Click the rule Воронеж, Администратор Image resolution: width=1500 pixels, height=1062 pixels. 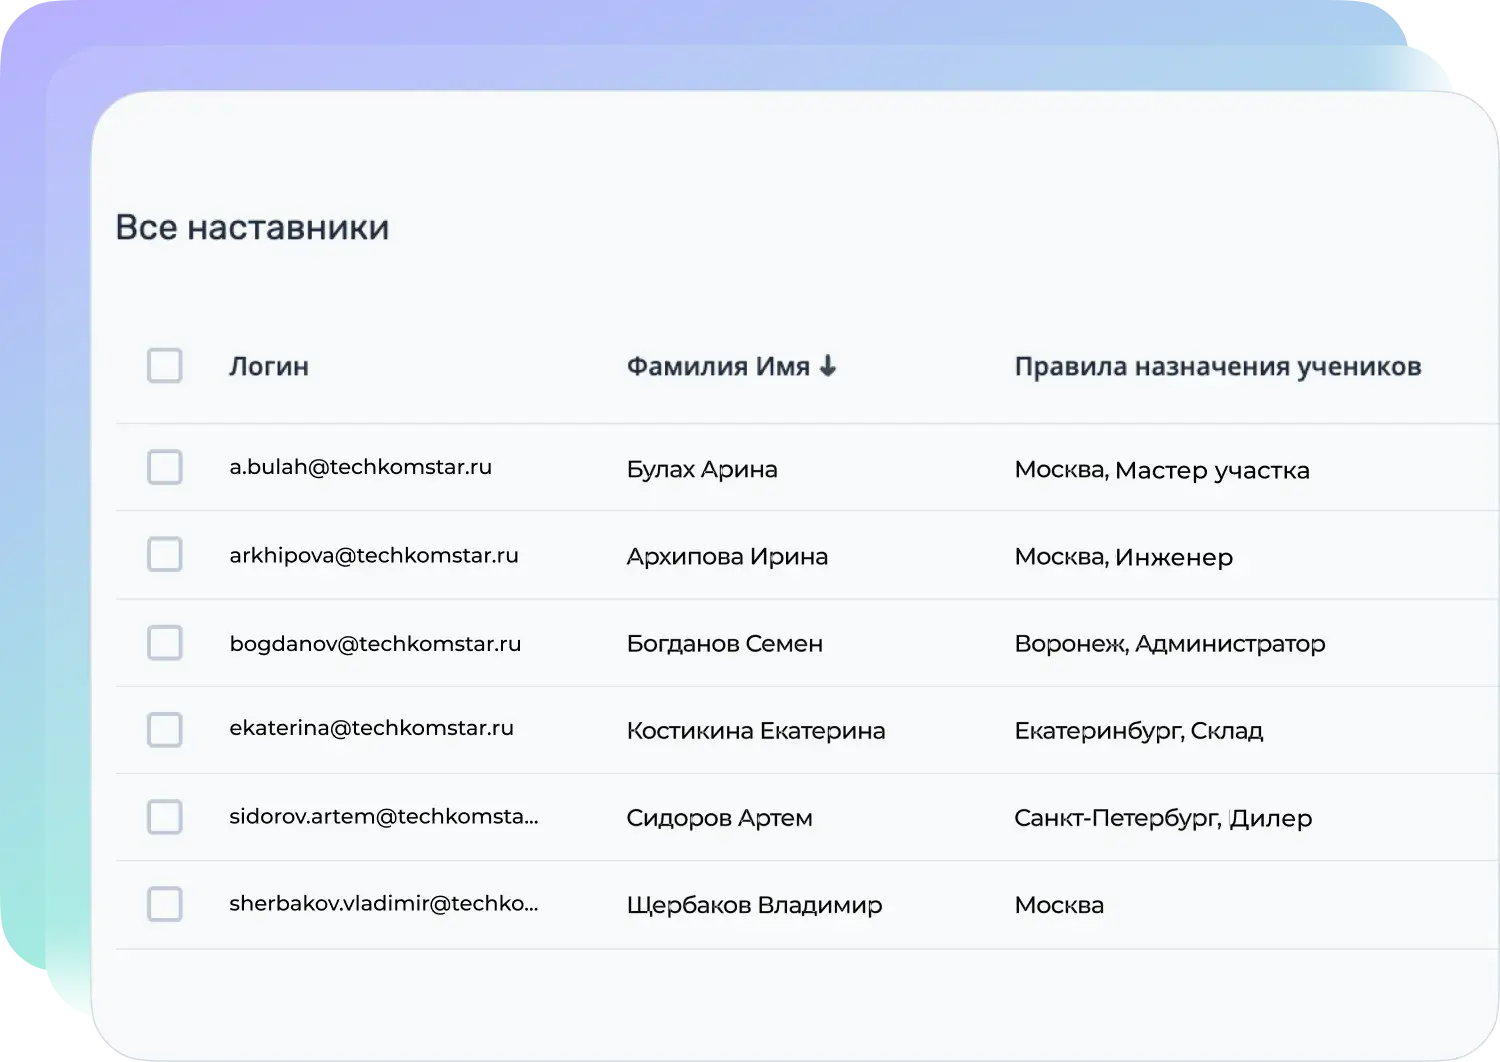pos(1170,644)
